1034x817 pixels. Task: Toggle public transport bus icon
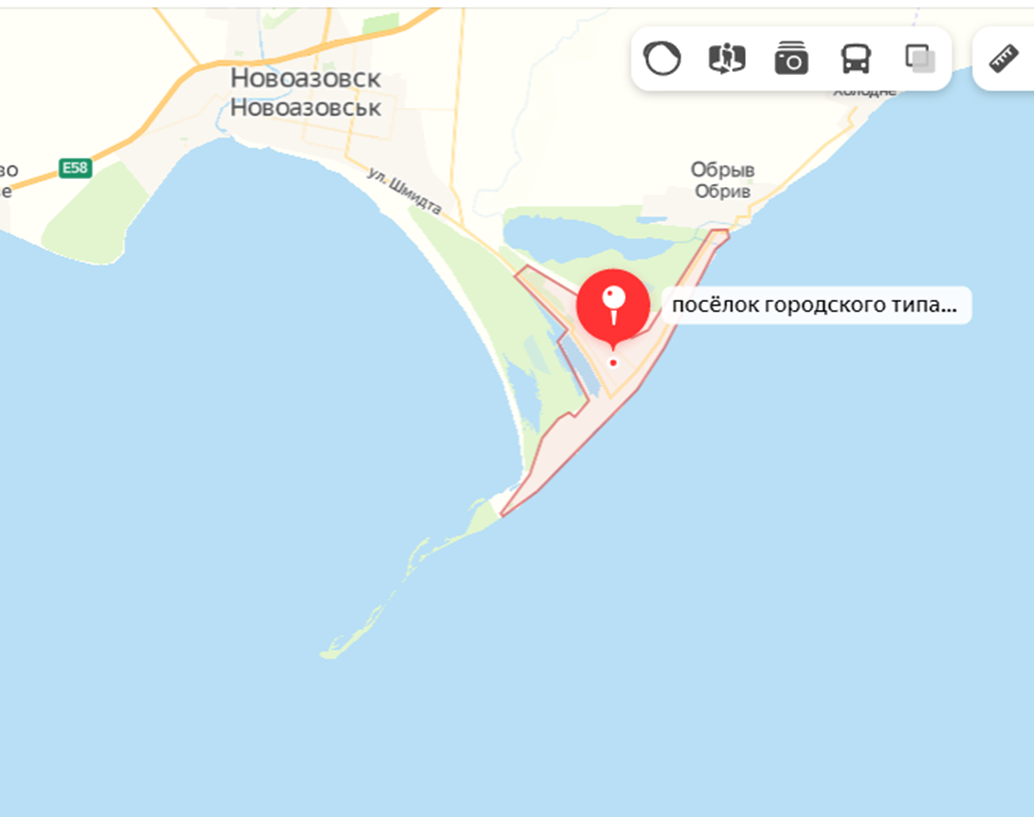click(856, 59)
